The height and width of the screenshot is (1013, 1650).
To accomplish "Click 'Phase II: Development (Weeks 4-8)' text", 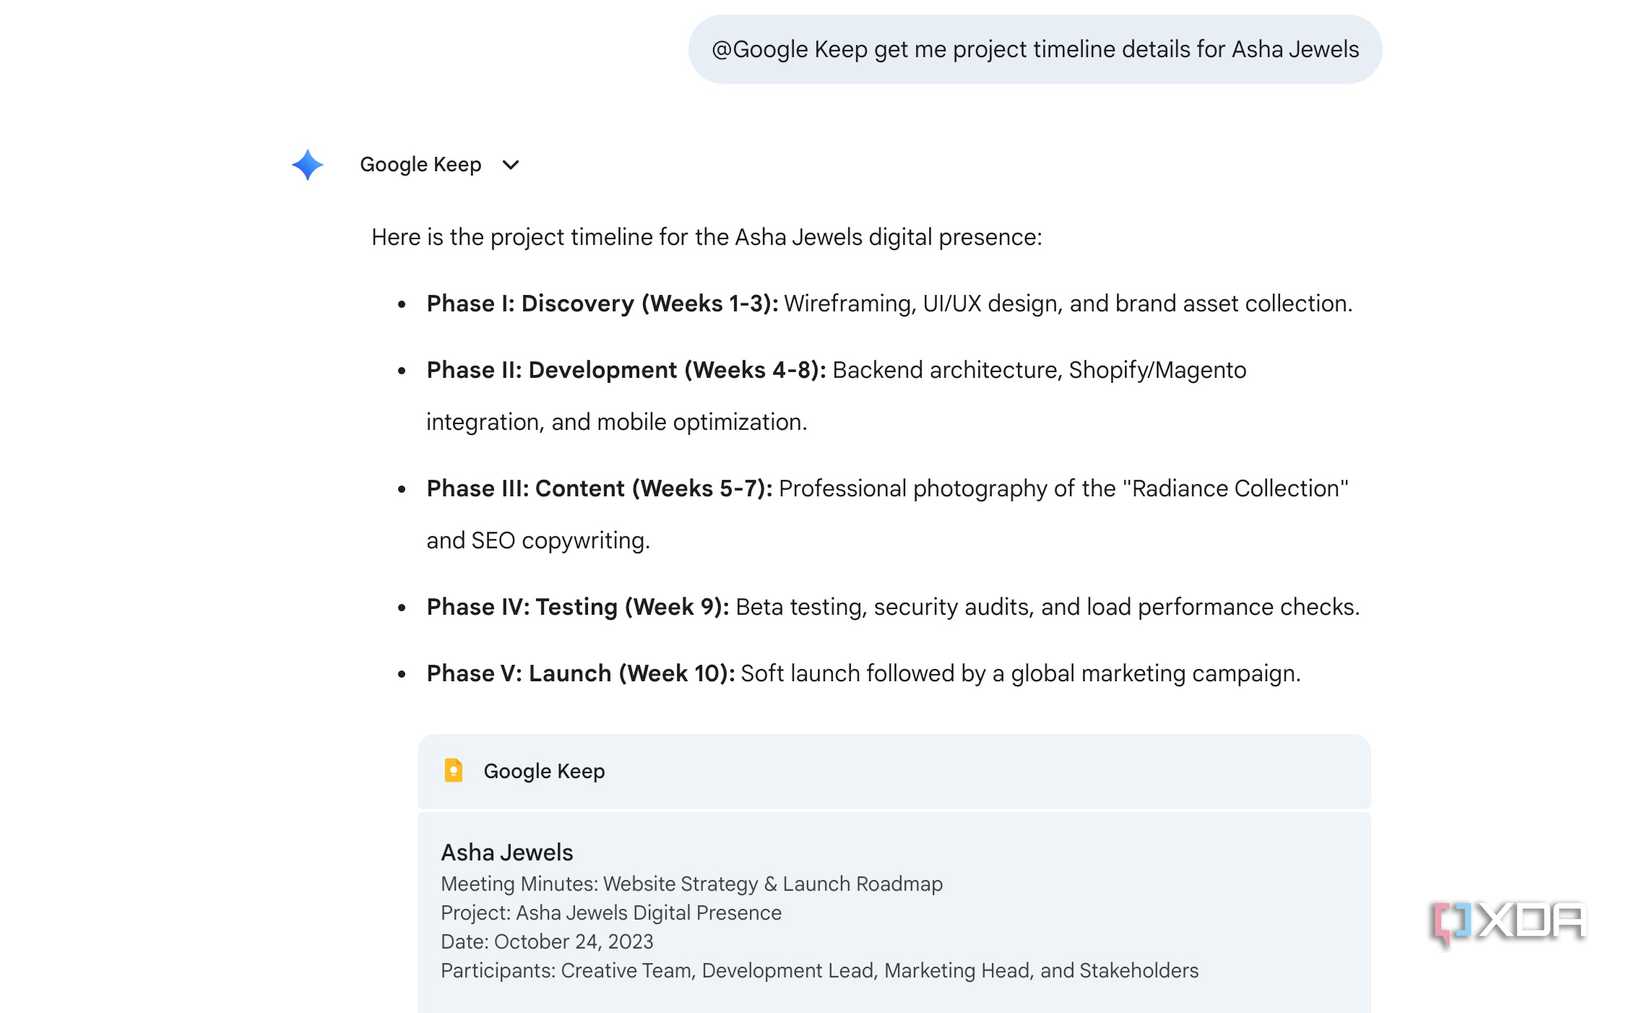I will (x=626, y=370).
